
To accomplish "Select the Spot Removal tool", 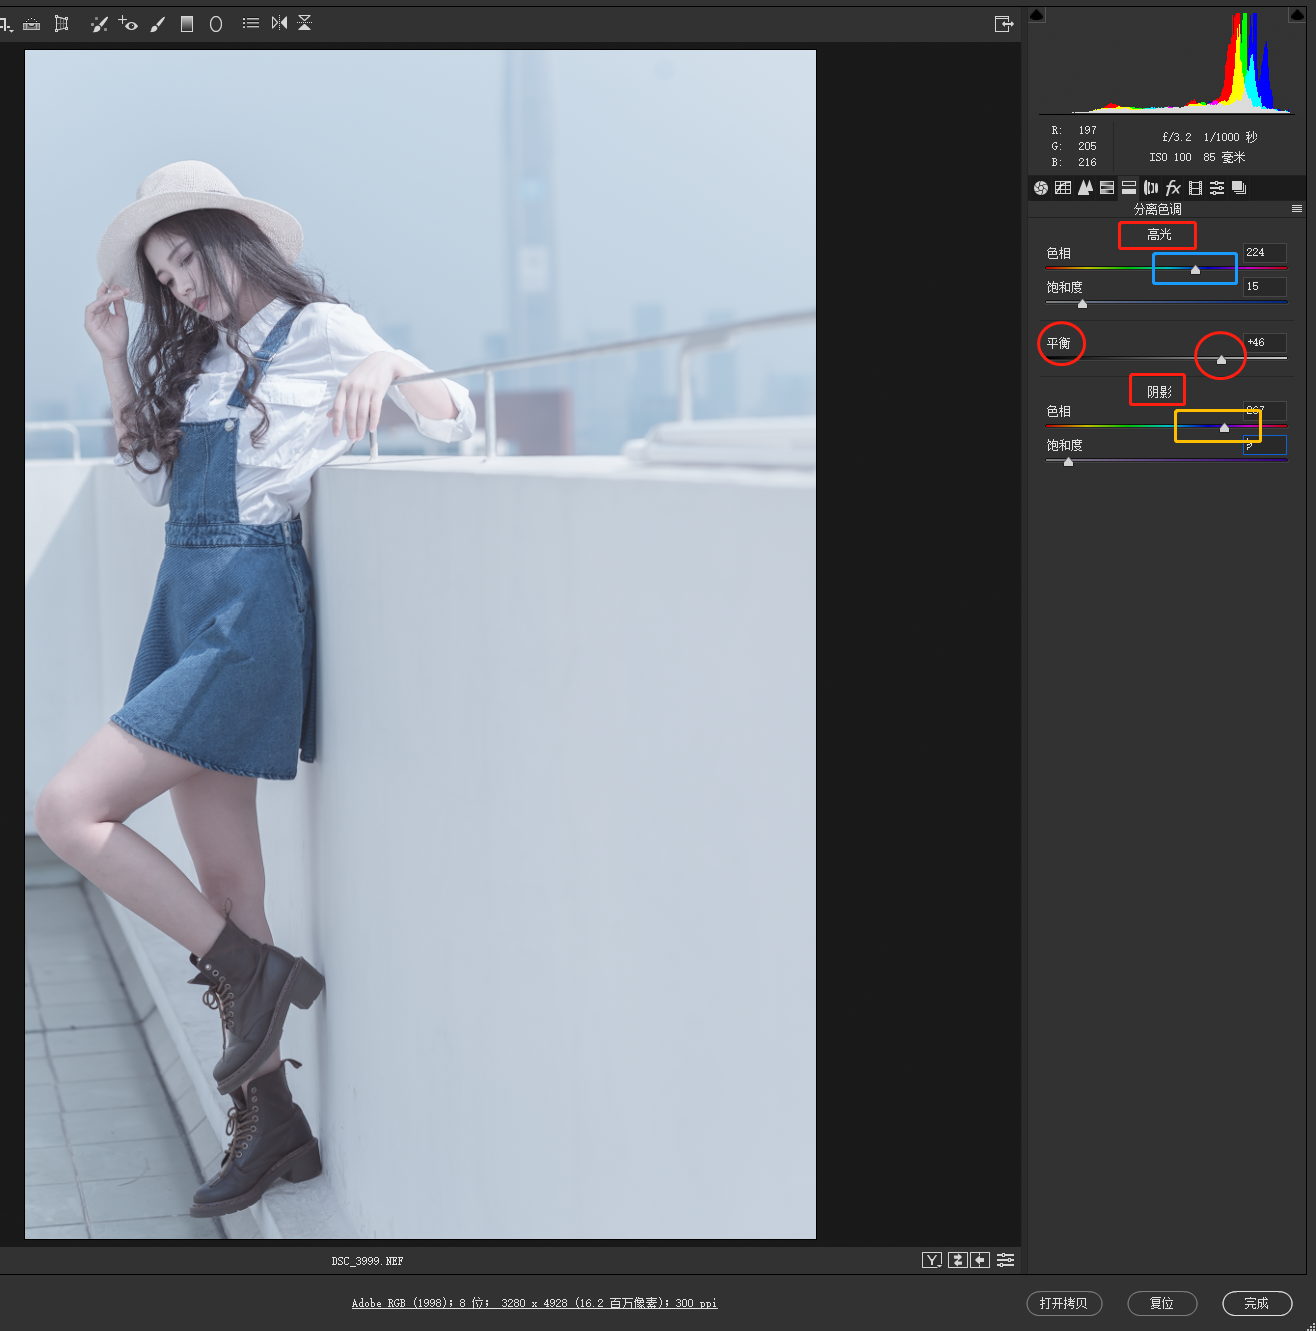I will [99, 24].
